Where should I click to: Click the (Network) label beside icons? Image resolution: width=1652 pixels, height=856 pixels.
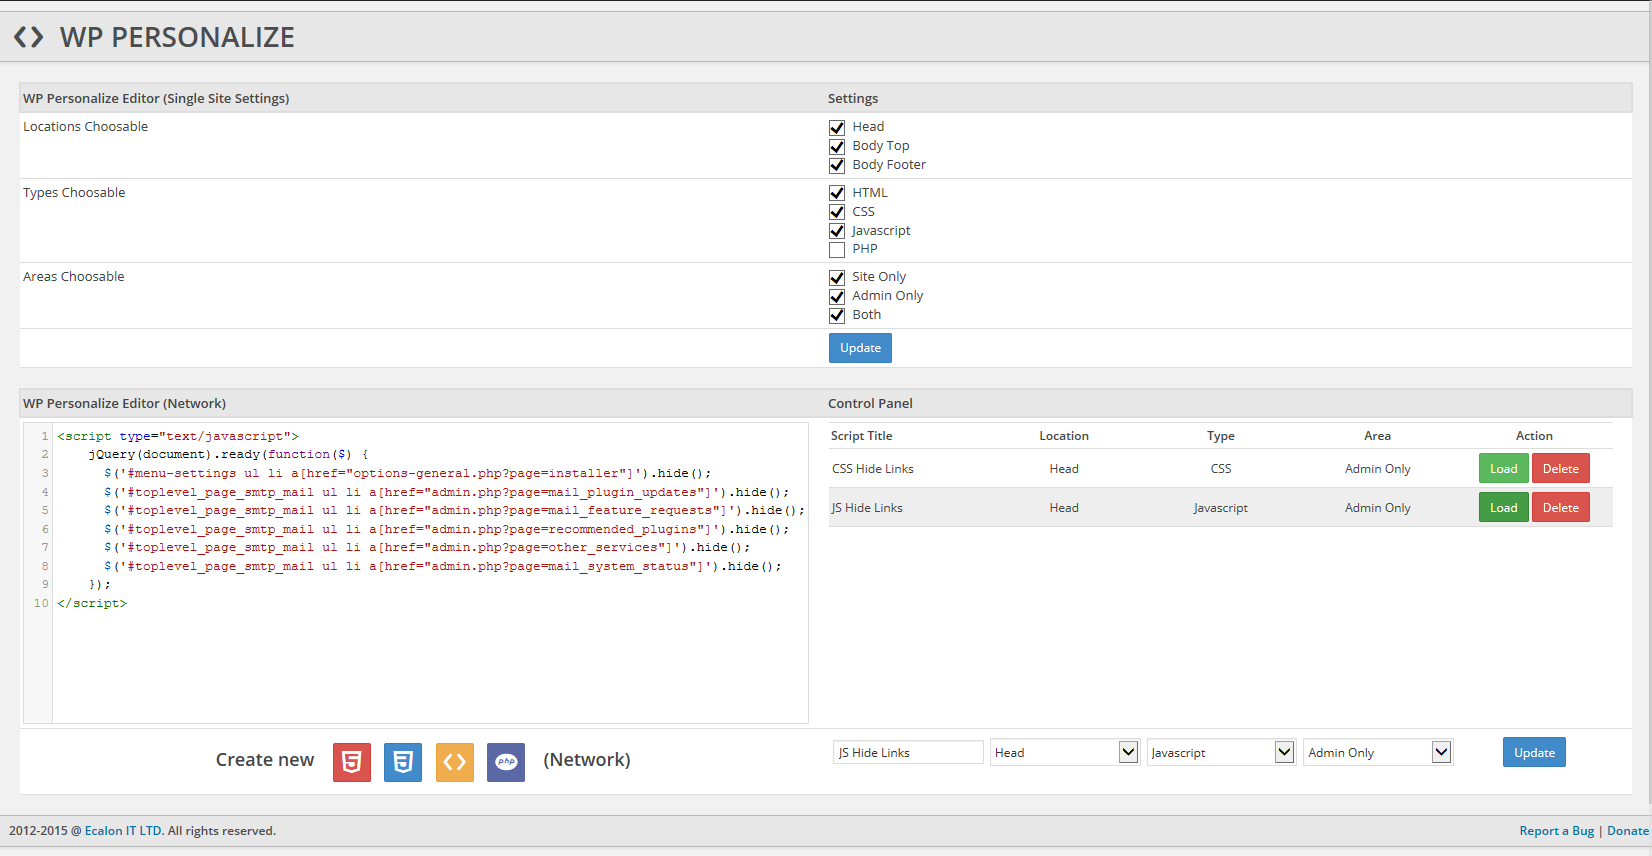coord(587,760)
